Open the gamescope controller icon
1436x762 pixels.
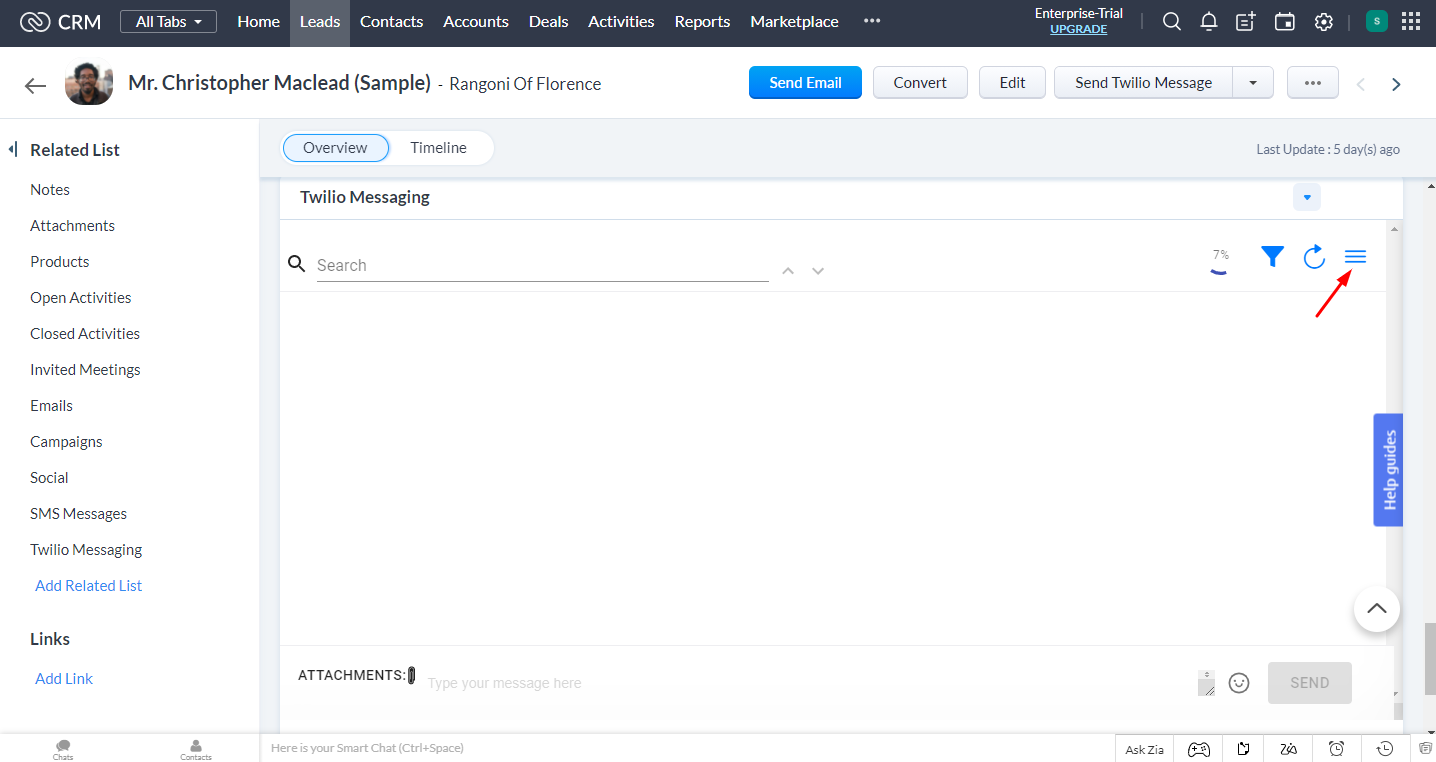(x=1198, y=749)
